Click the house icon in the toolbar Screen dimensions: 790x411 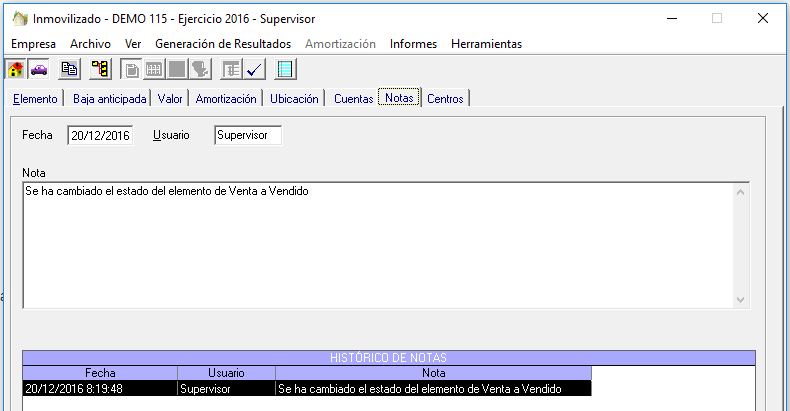pos(16,69)
